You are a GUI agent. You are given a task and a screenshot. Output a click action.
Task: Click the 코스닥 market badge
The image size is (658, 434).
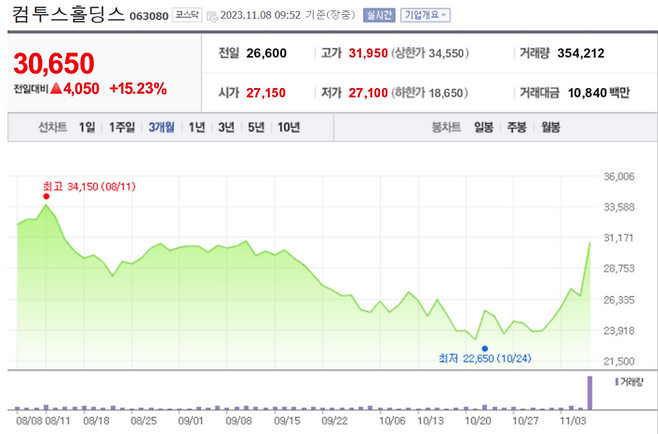click(x=187, y=15)
